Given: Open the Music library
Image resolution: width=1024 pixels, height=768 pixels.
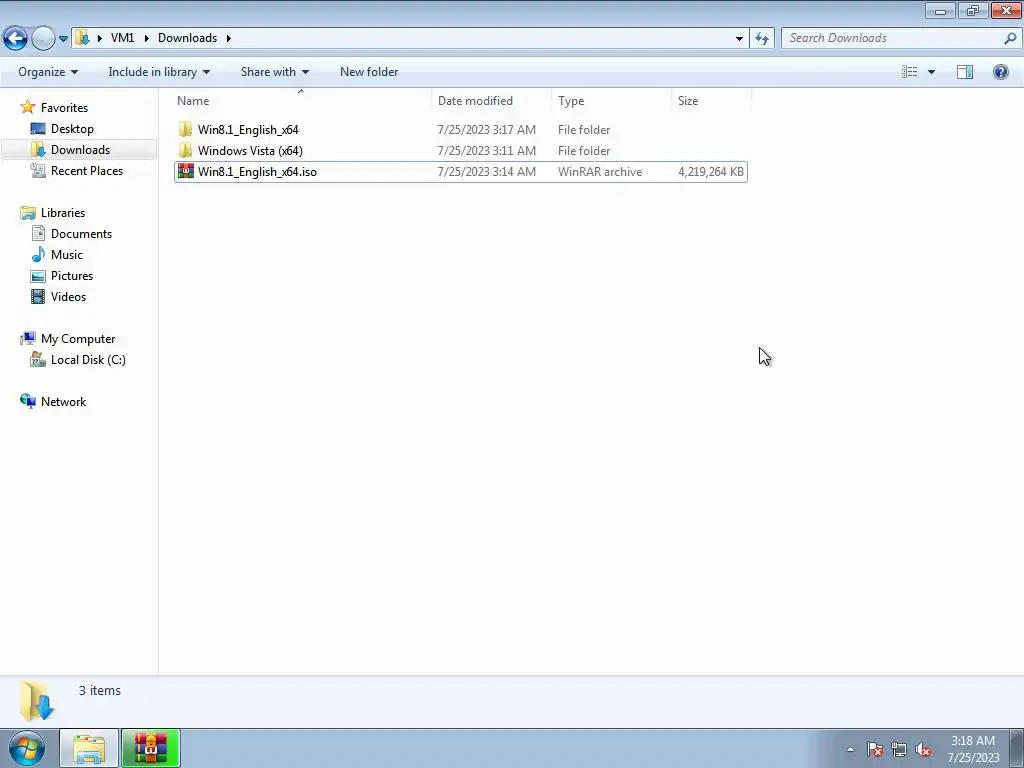Looking at the screenshot, I should (x=67, y=255).
